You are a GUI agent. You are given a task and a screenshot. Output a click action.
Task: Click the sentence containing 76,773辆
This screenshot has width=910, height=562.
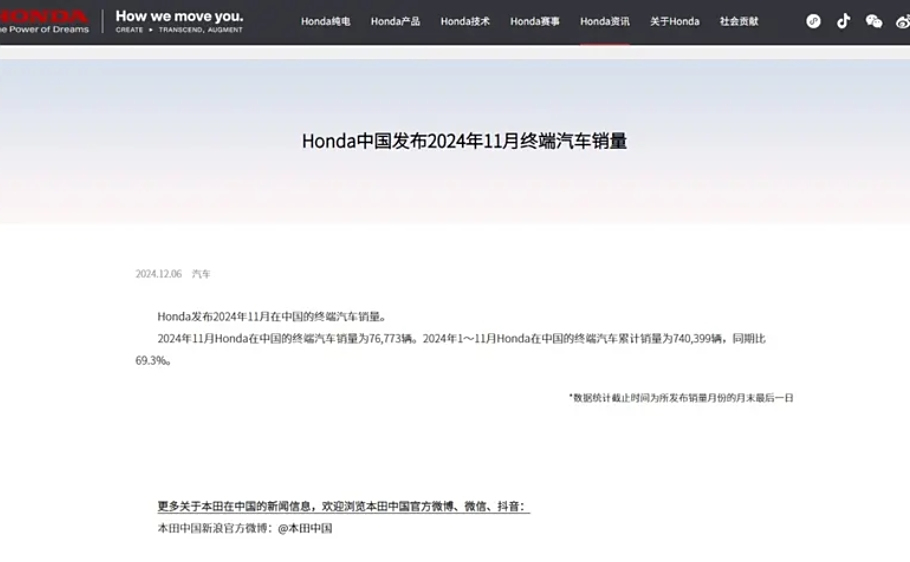[288, 338]
